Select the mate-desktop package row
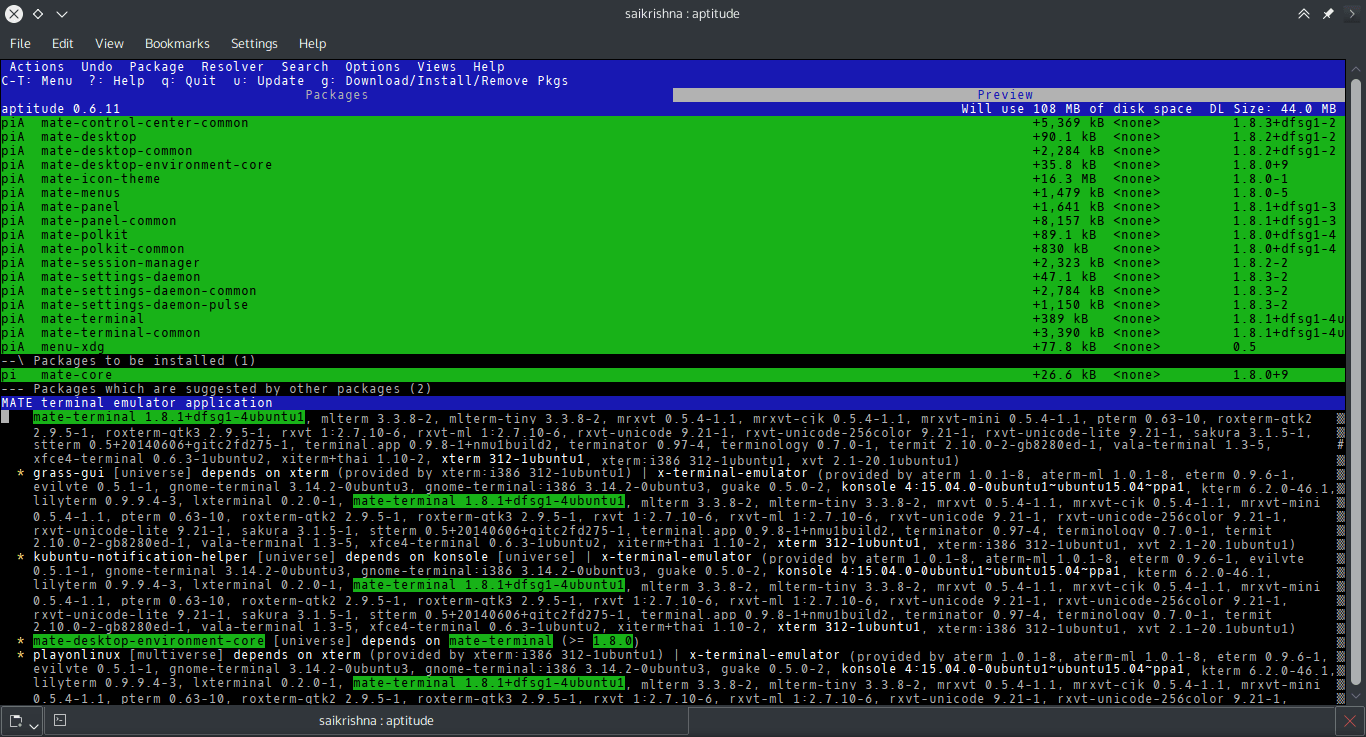Viewport: 1366px width, 737px height. point(673,137)
